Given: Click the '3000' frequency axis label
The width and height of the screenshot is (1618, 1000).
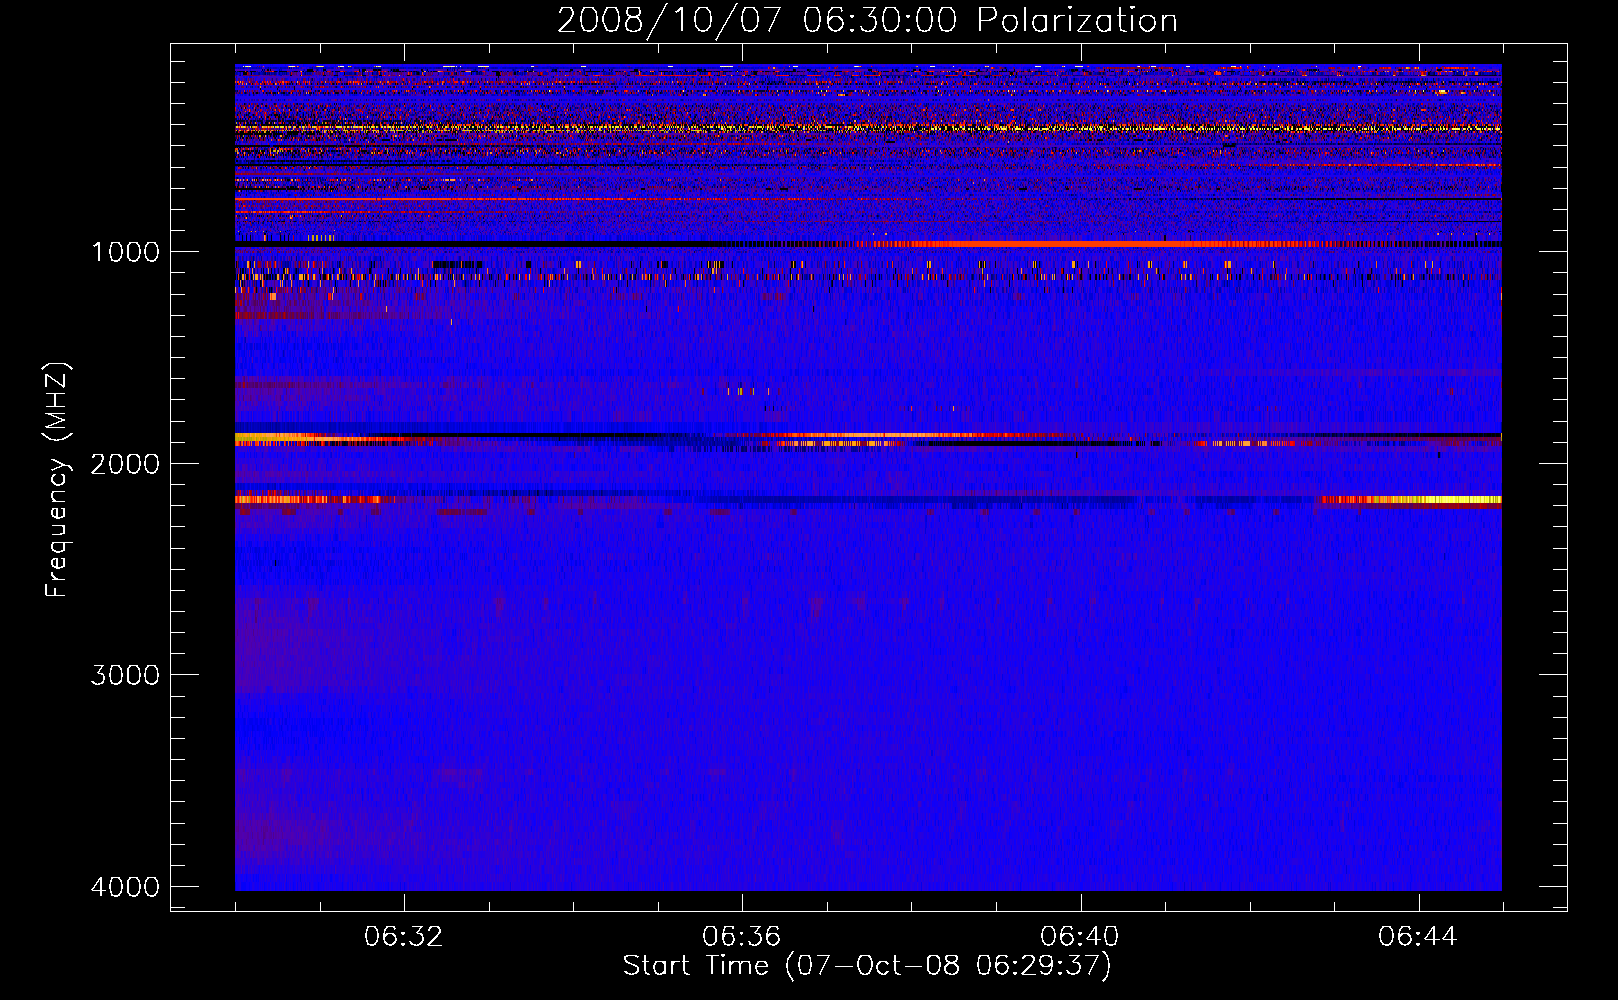Looking at the screenshot, I should tap(125, 675).
